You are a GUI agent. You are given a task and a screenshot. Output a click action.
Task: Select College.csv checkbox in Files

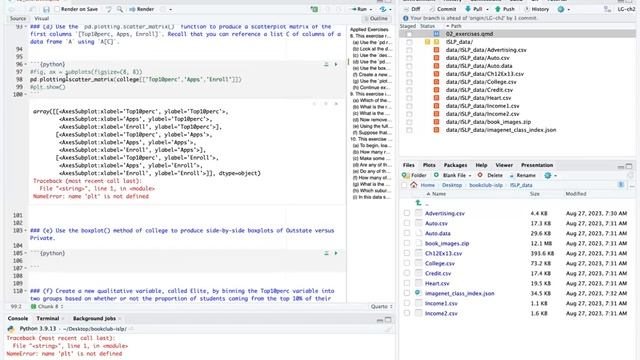407,263
